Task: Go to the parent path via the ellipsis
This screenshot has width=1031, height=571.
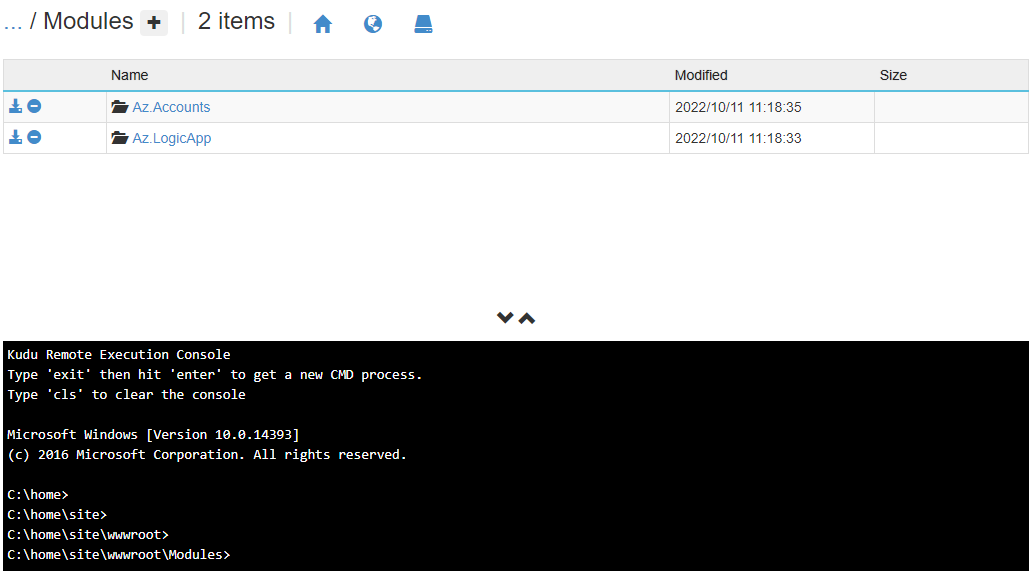Action: pos(12,22)
